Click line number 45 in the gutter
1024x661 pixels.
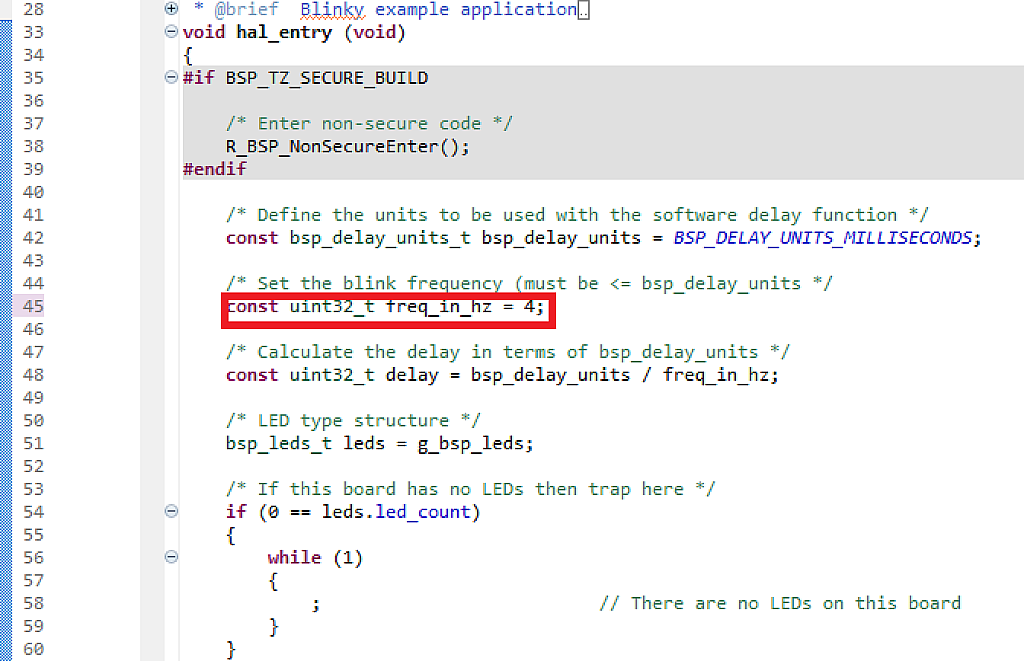point(33,306)
